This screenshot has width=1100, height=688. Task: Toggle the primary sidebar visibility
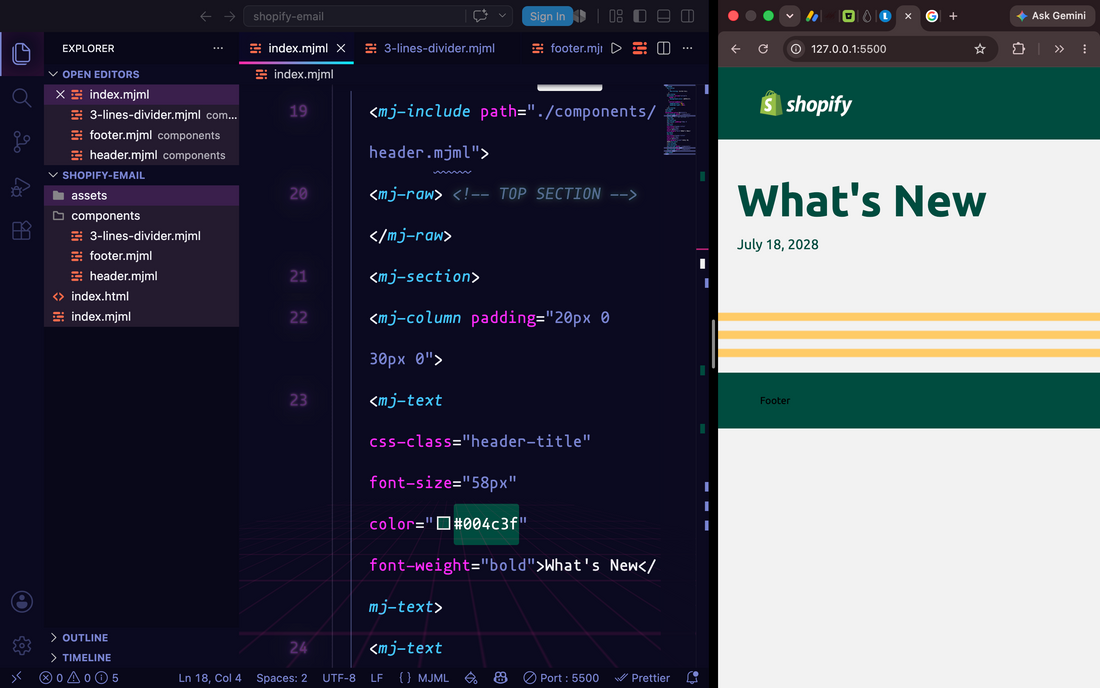point(640,15)
